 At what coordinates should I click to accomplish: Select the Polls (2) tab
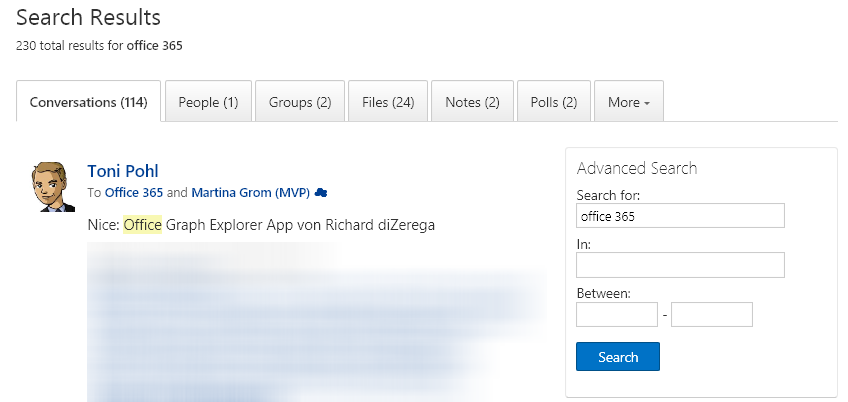click(554, 102)
